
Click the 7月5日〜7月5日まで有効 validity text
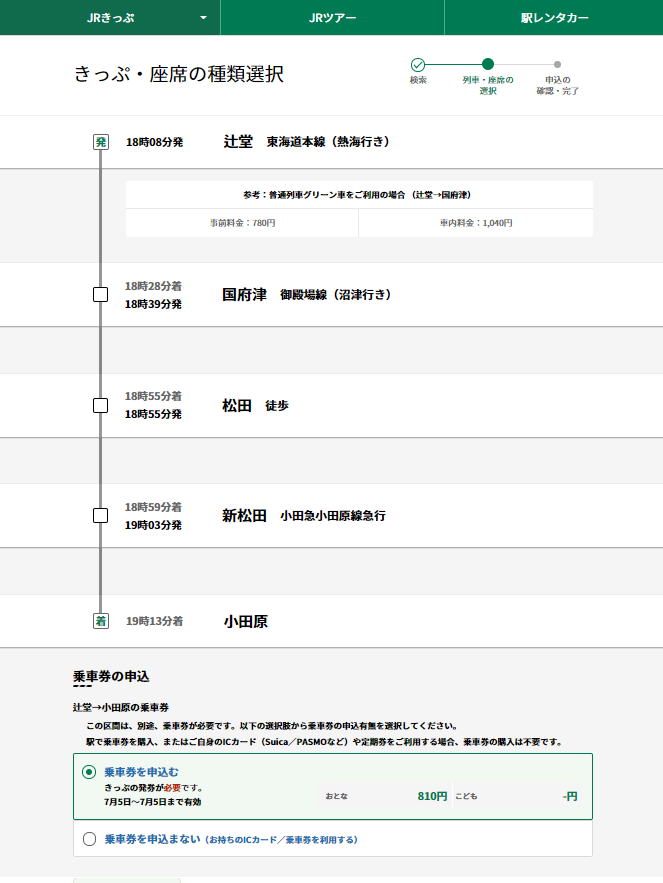click(153, 802)
